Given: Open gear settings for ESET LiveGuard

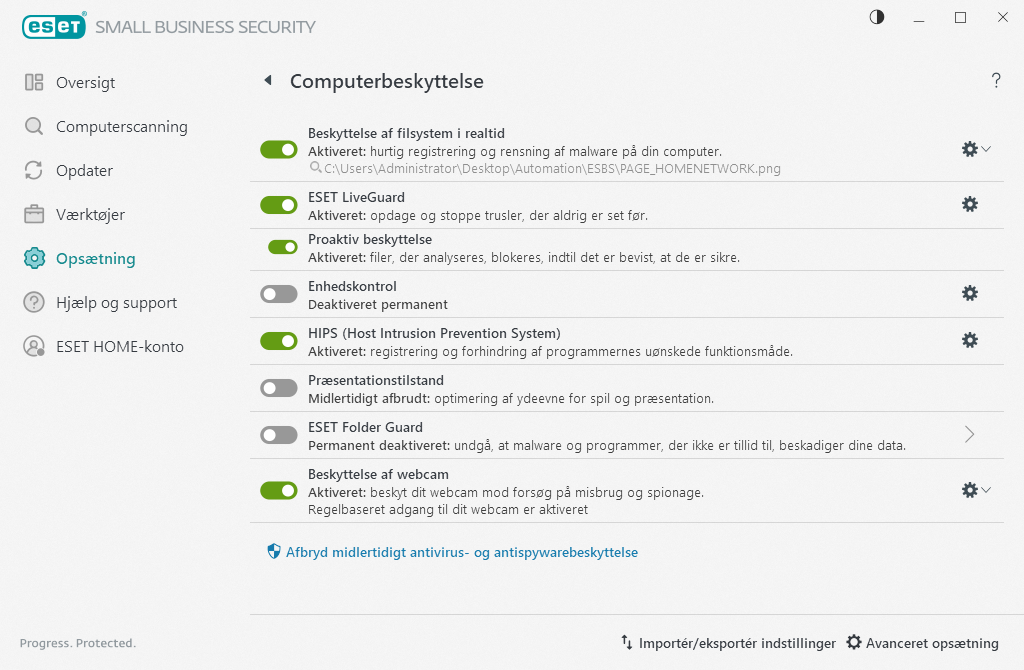Looking at the screenshot, I should (x=969, y=204).
